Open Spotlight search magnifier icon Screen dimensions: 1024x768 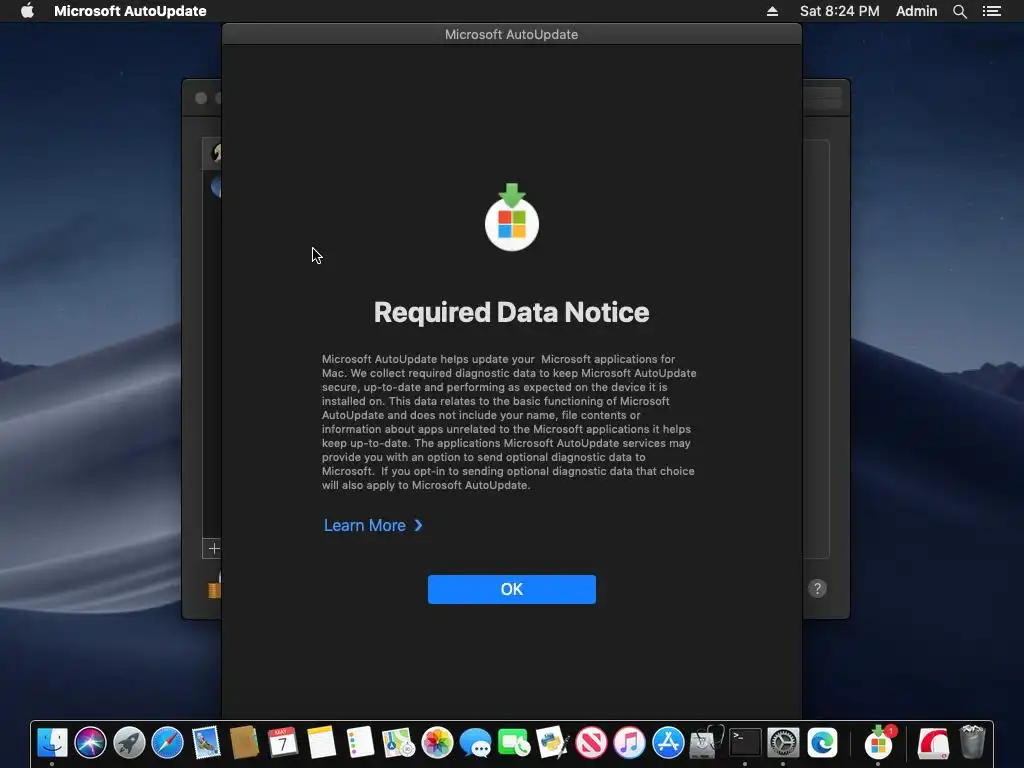click(x=959, y=11)
